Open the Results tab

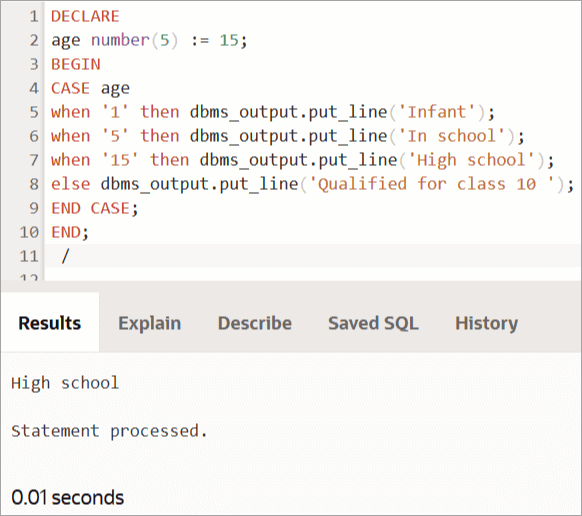pyautogui.click(x=50, y=323)
